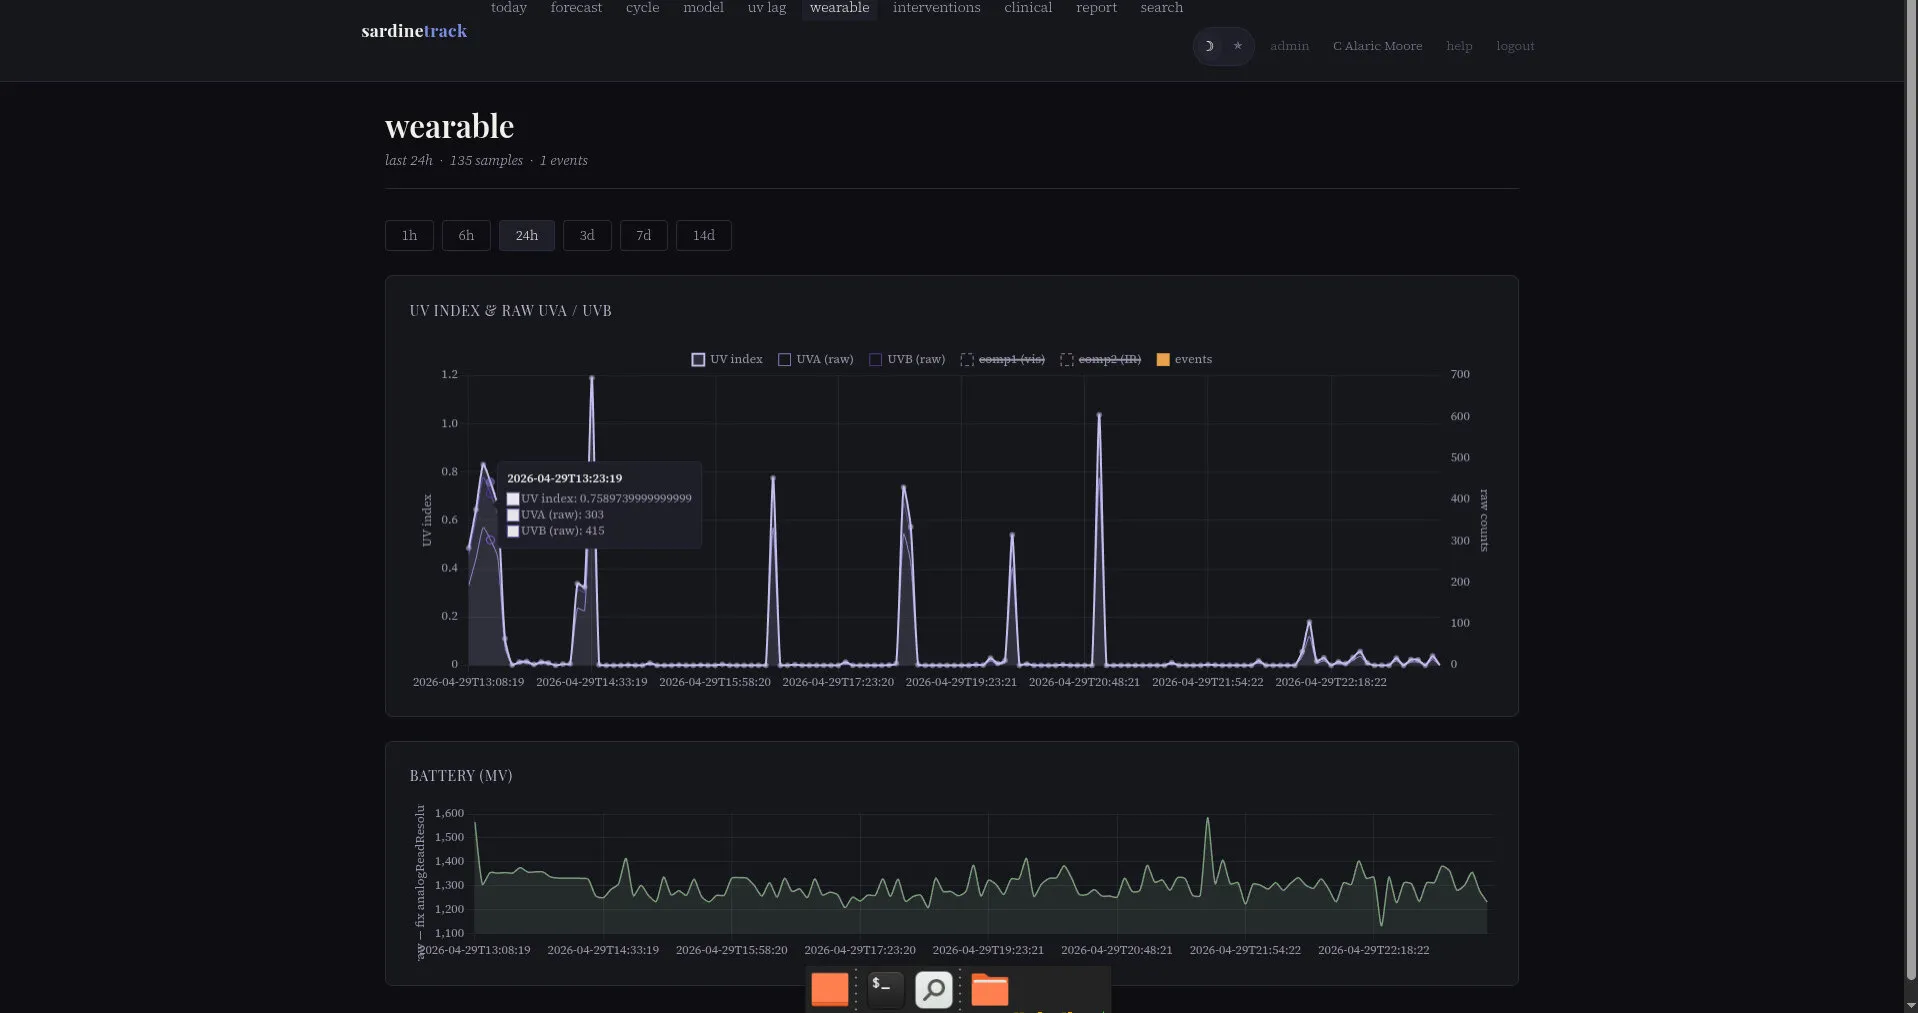1918x1013 pixels.
Task: Select the wearable tab
Action: pos(839,8)
